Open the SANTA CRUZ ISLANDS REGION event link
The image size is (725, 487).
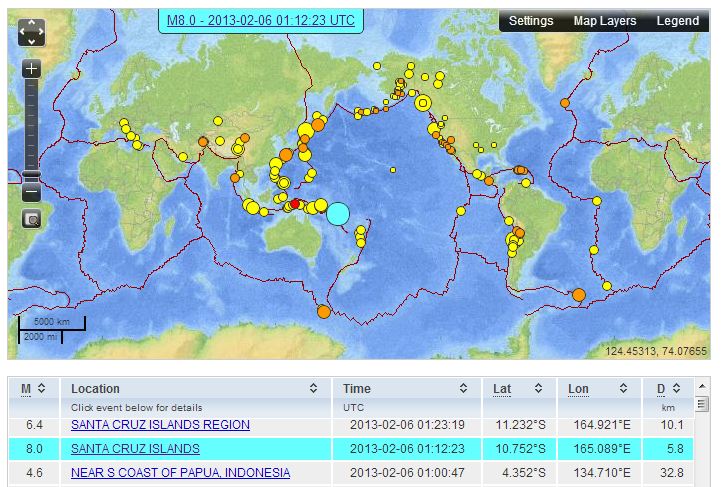click(160, 425)
